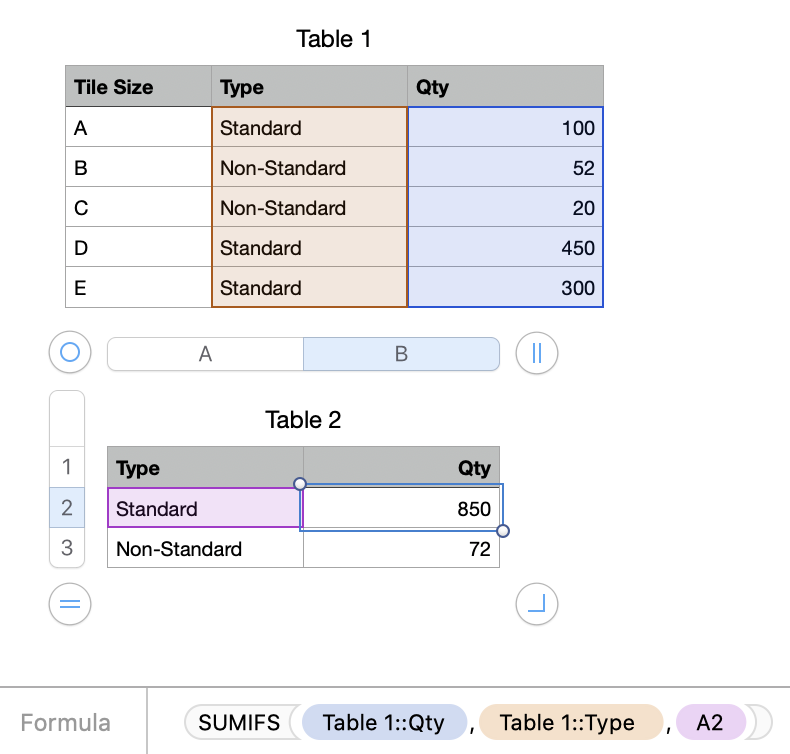Click the cell showing 72

pos(401,549)
